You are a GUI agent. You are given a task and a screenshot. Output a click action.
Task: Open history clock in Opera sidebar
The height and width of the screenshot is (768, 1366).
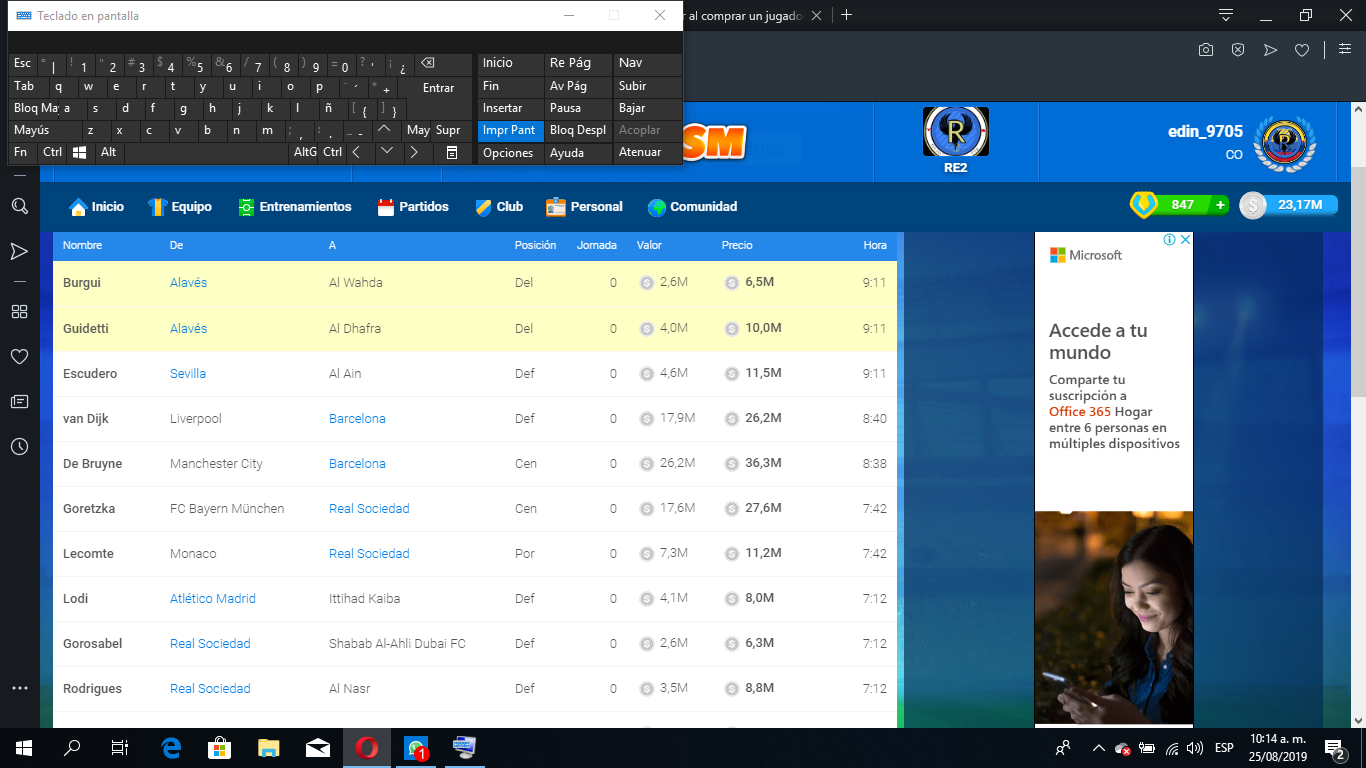19,446
